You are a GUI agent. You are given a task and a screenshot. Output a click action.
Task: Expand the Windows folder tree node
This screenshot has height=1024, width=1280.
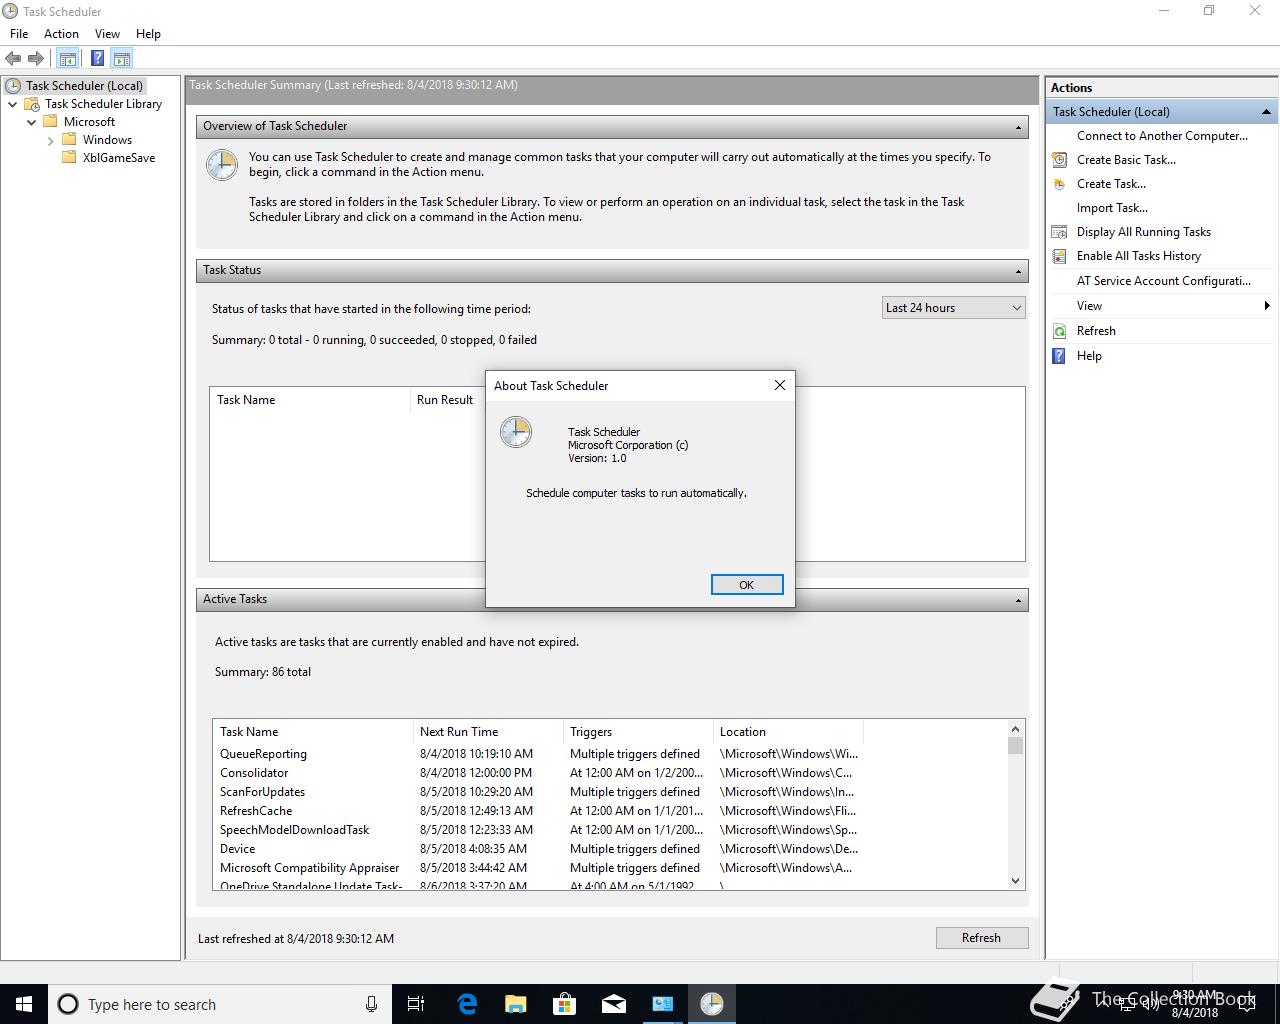(50, 140)
